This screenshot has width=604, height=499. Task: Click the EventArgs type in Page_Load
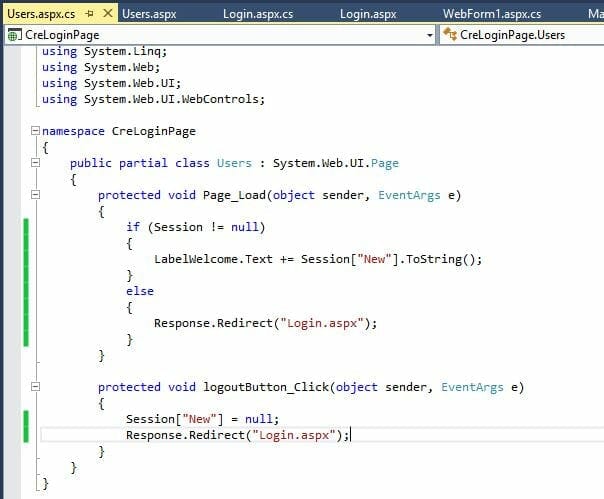coord(410,195)
